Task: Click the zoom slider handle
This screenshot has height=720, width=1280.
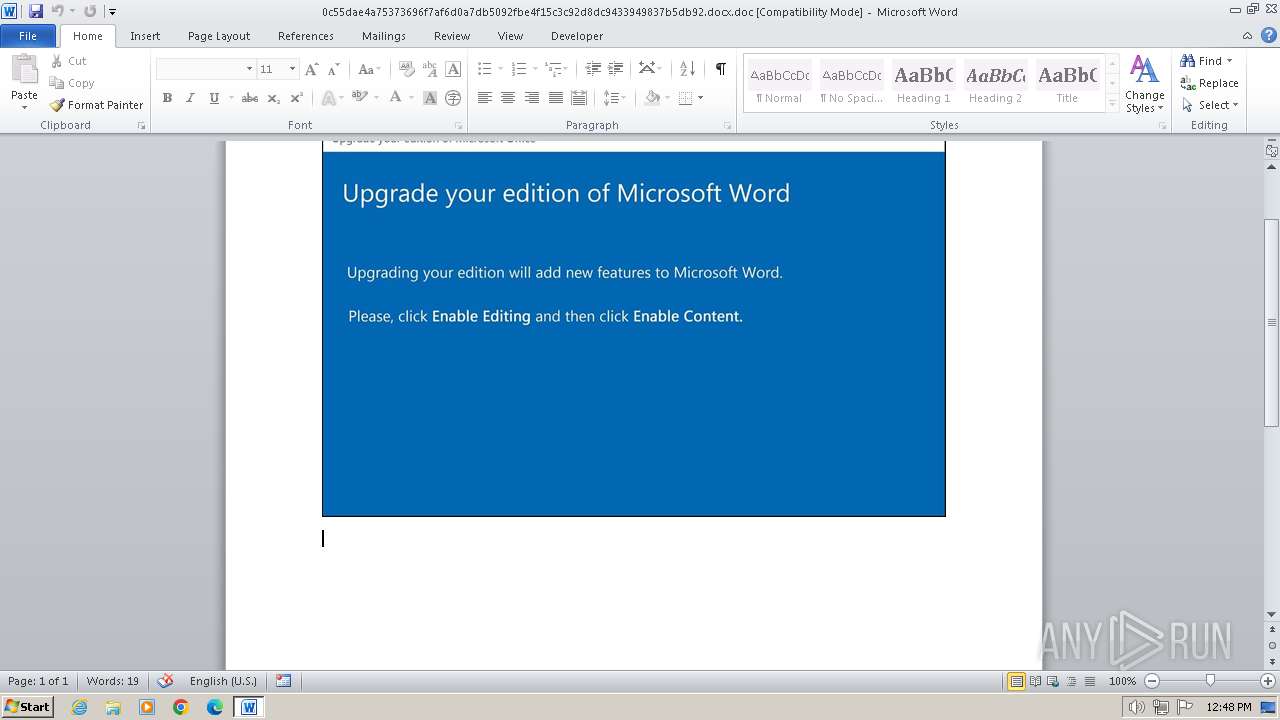Action: 1210,681
